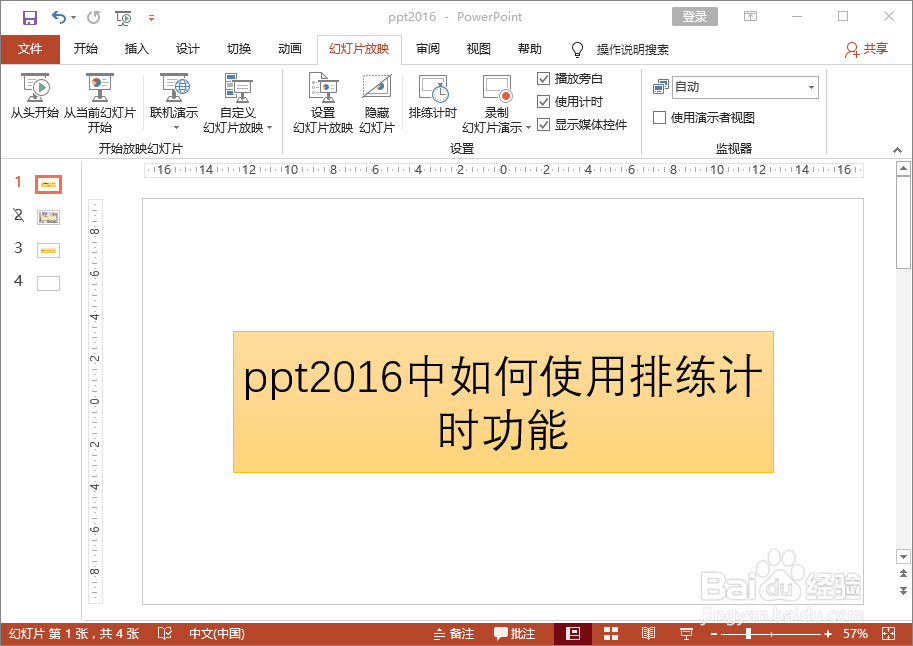This screenshot has width=913, height=646.
Task: Click the 录制幻灯片演示 icon
Action: [x=497, y=90]
